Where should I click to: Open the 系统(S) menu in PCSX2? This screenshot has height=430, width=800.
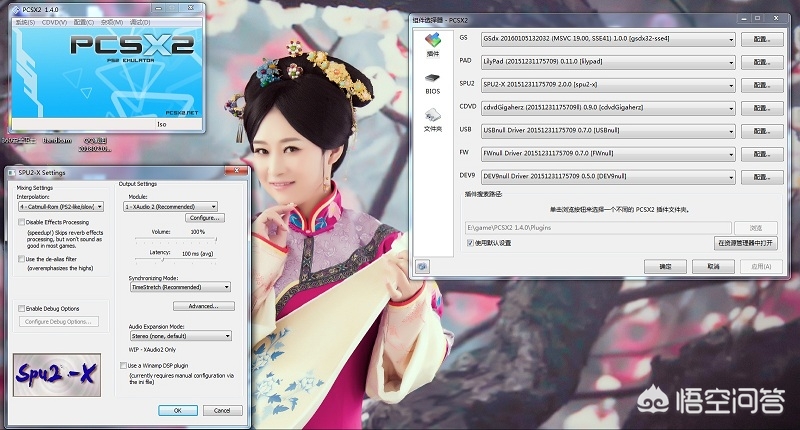[x=25, y=22]
